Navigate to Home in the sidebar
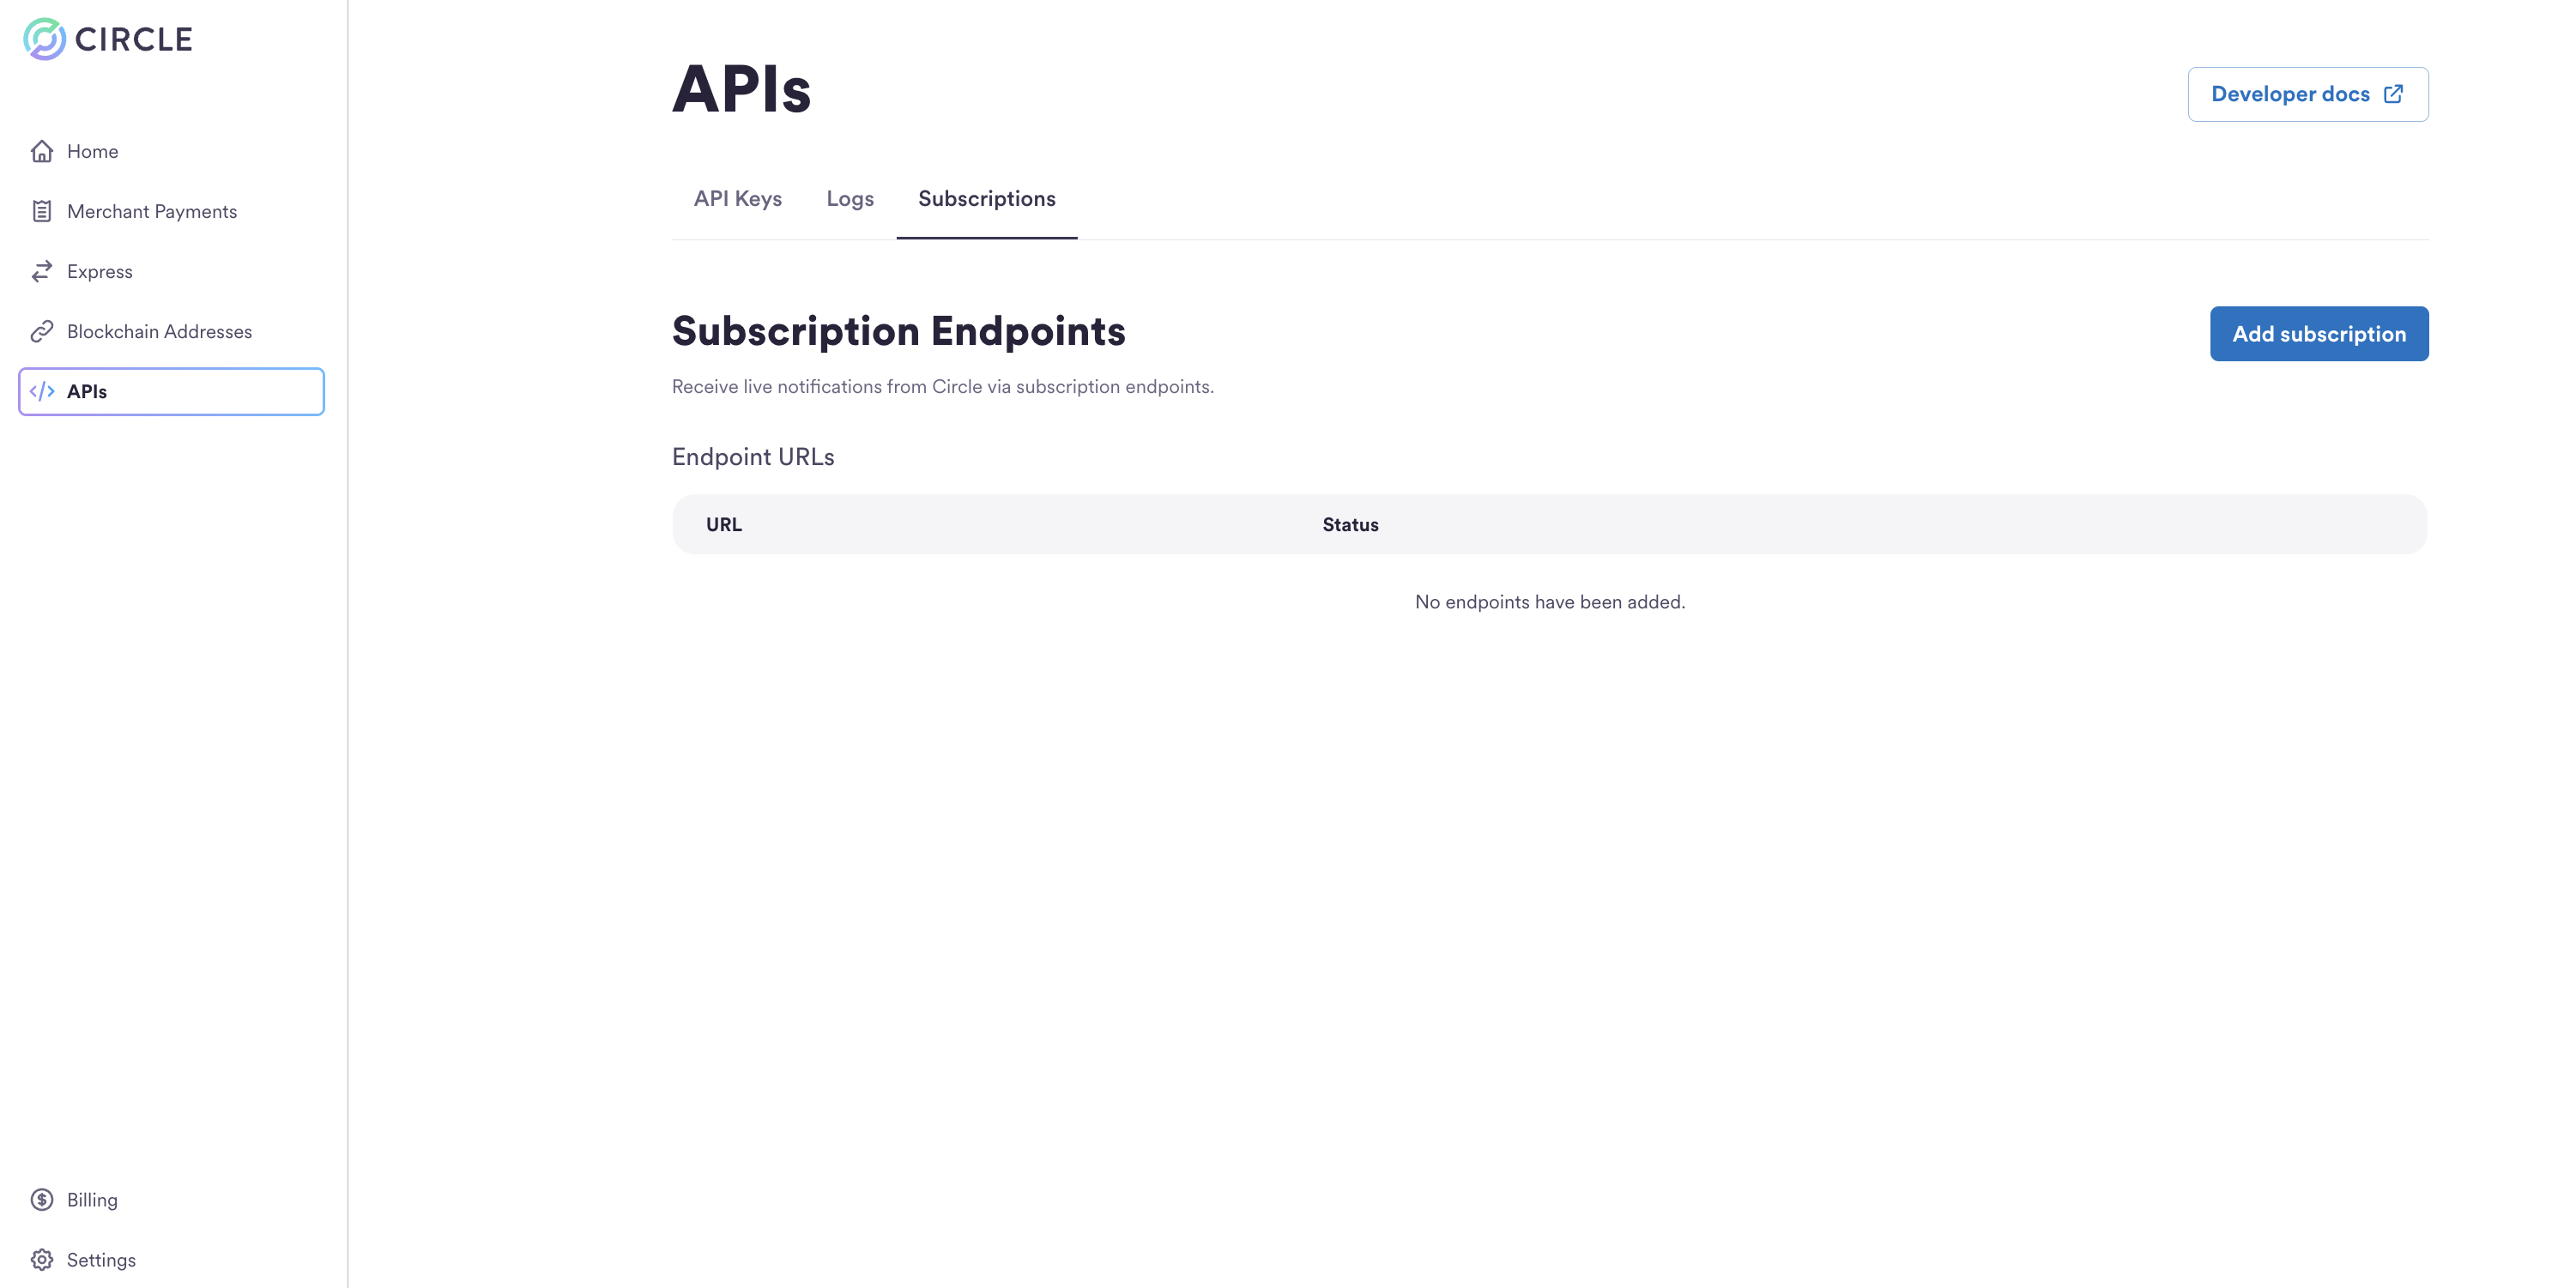2576x1288 pixels. tap(92, 150)
